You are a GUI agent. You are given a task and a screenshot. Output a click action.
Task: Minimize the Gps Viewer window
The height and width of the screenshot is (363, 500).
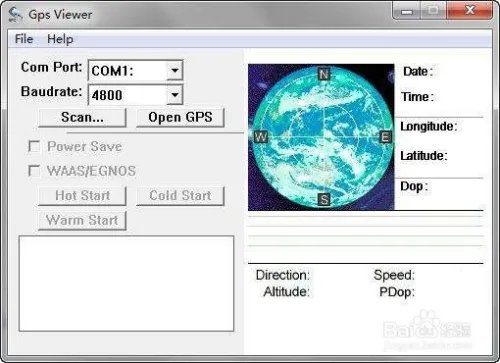point(407,11)
